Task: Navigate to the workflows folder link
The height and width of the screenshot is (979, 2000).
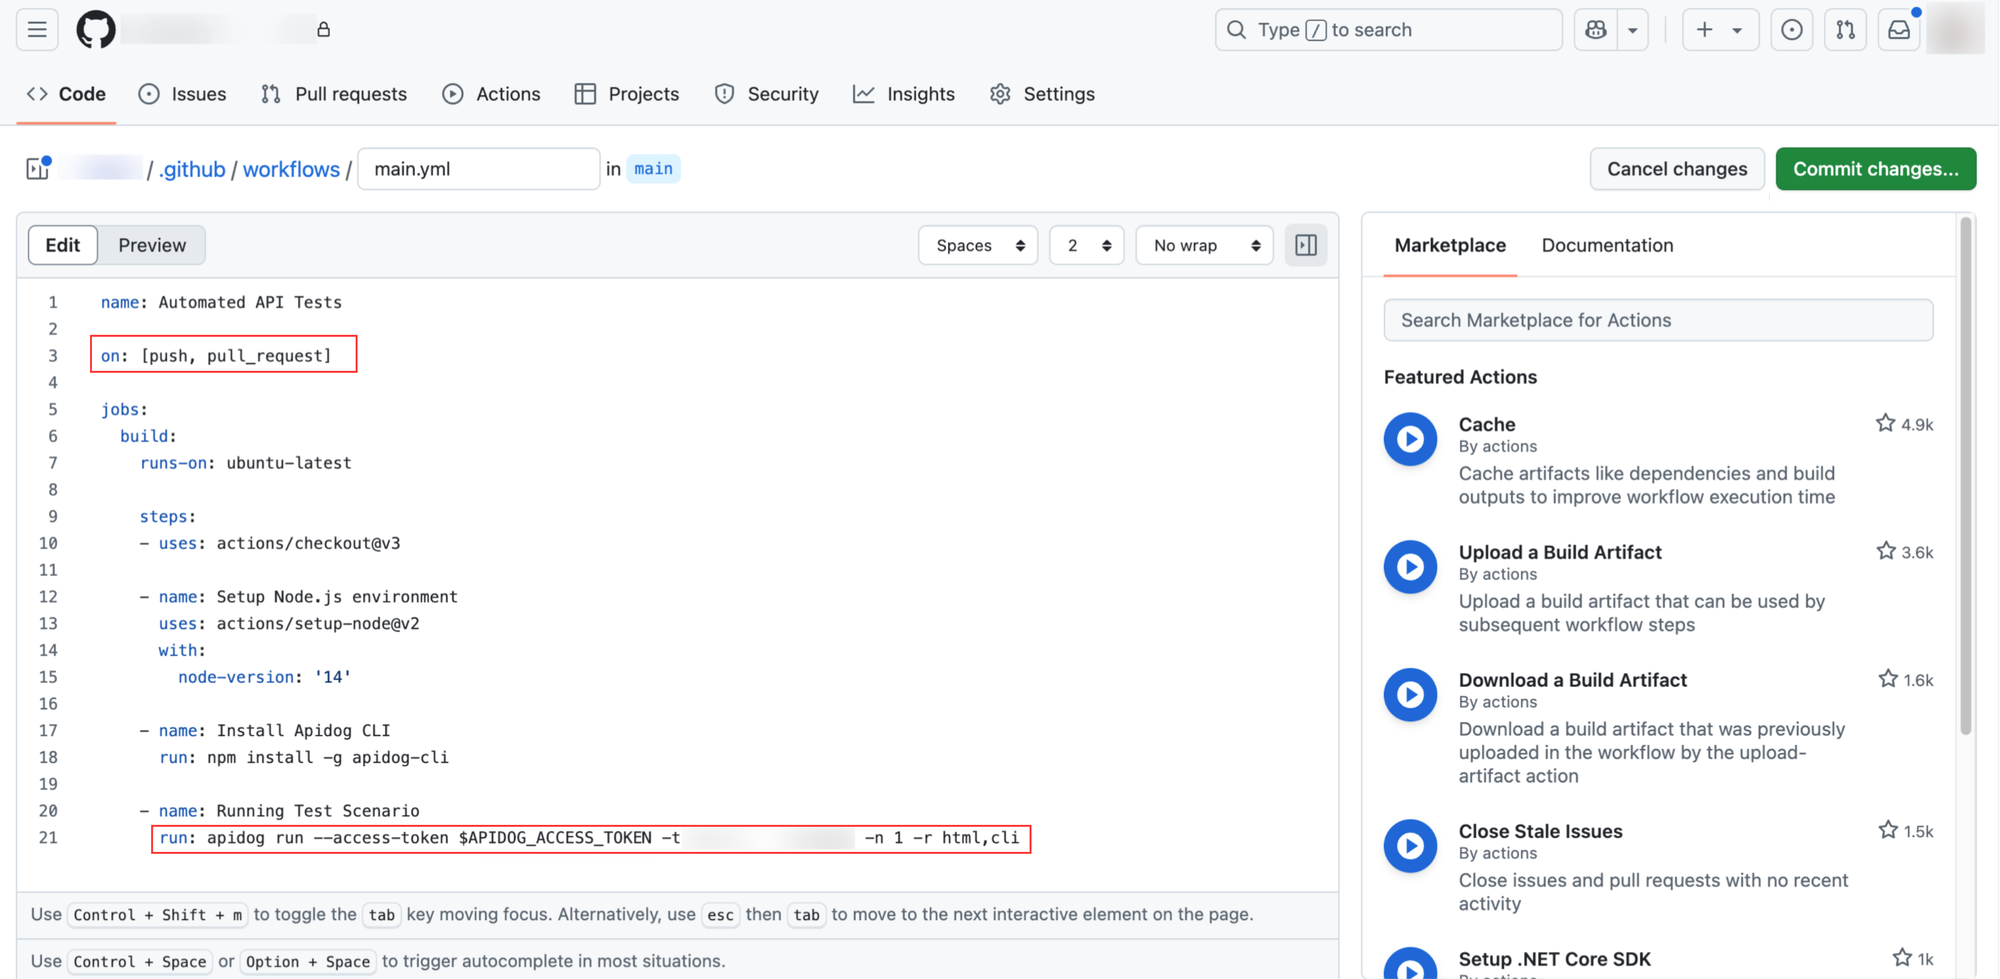Action: tap(291, 169)
